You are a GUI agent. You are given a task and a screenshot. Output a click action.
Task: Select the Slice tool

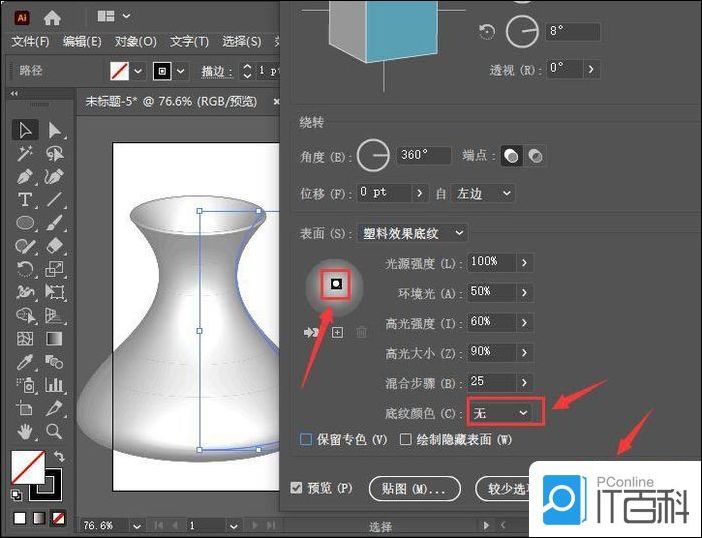pos(54,408)
